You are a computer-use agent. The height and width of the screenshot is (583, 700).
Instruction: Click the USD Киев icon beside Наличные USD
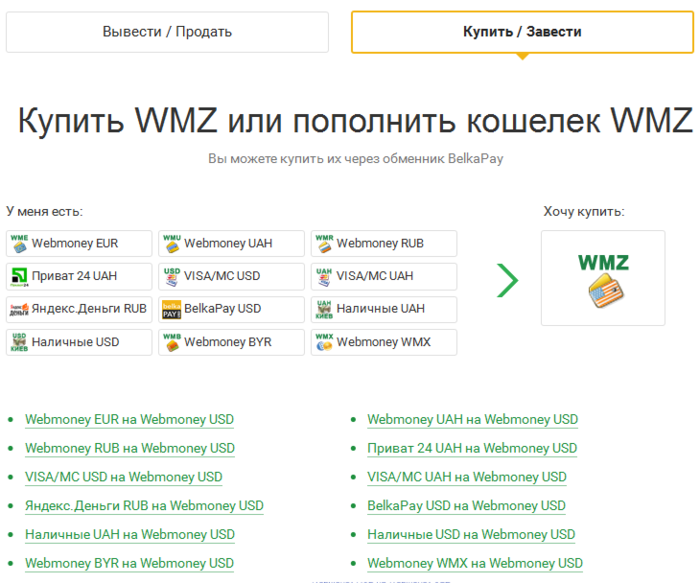coord(19,342)
